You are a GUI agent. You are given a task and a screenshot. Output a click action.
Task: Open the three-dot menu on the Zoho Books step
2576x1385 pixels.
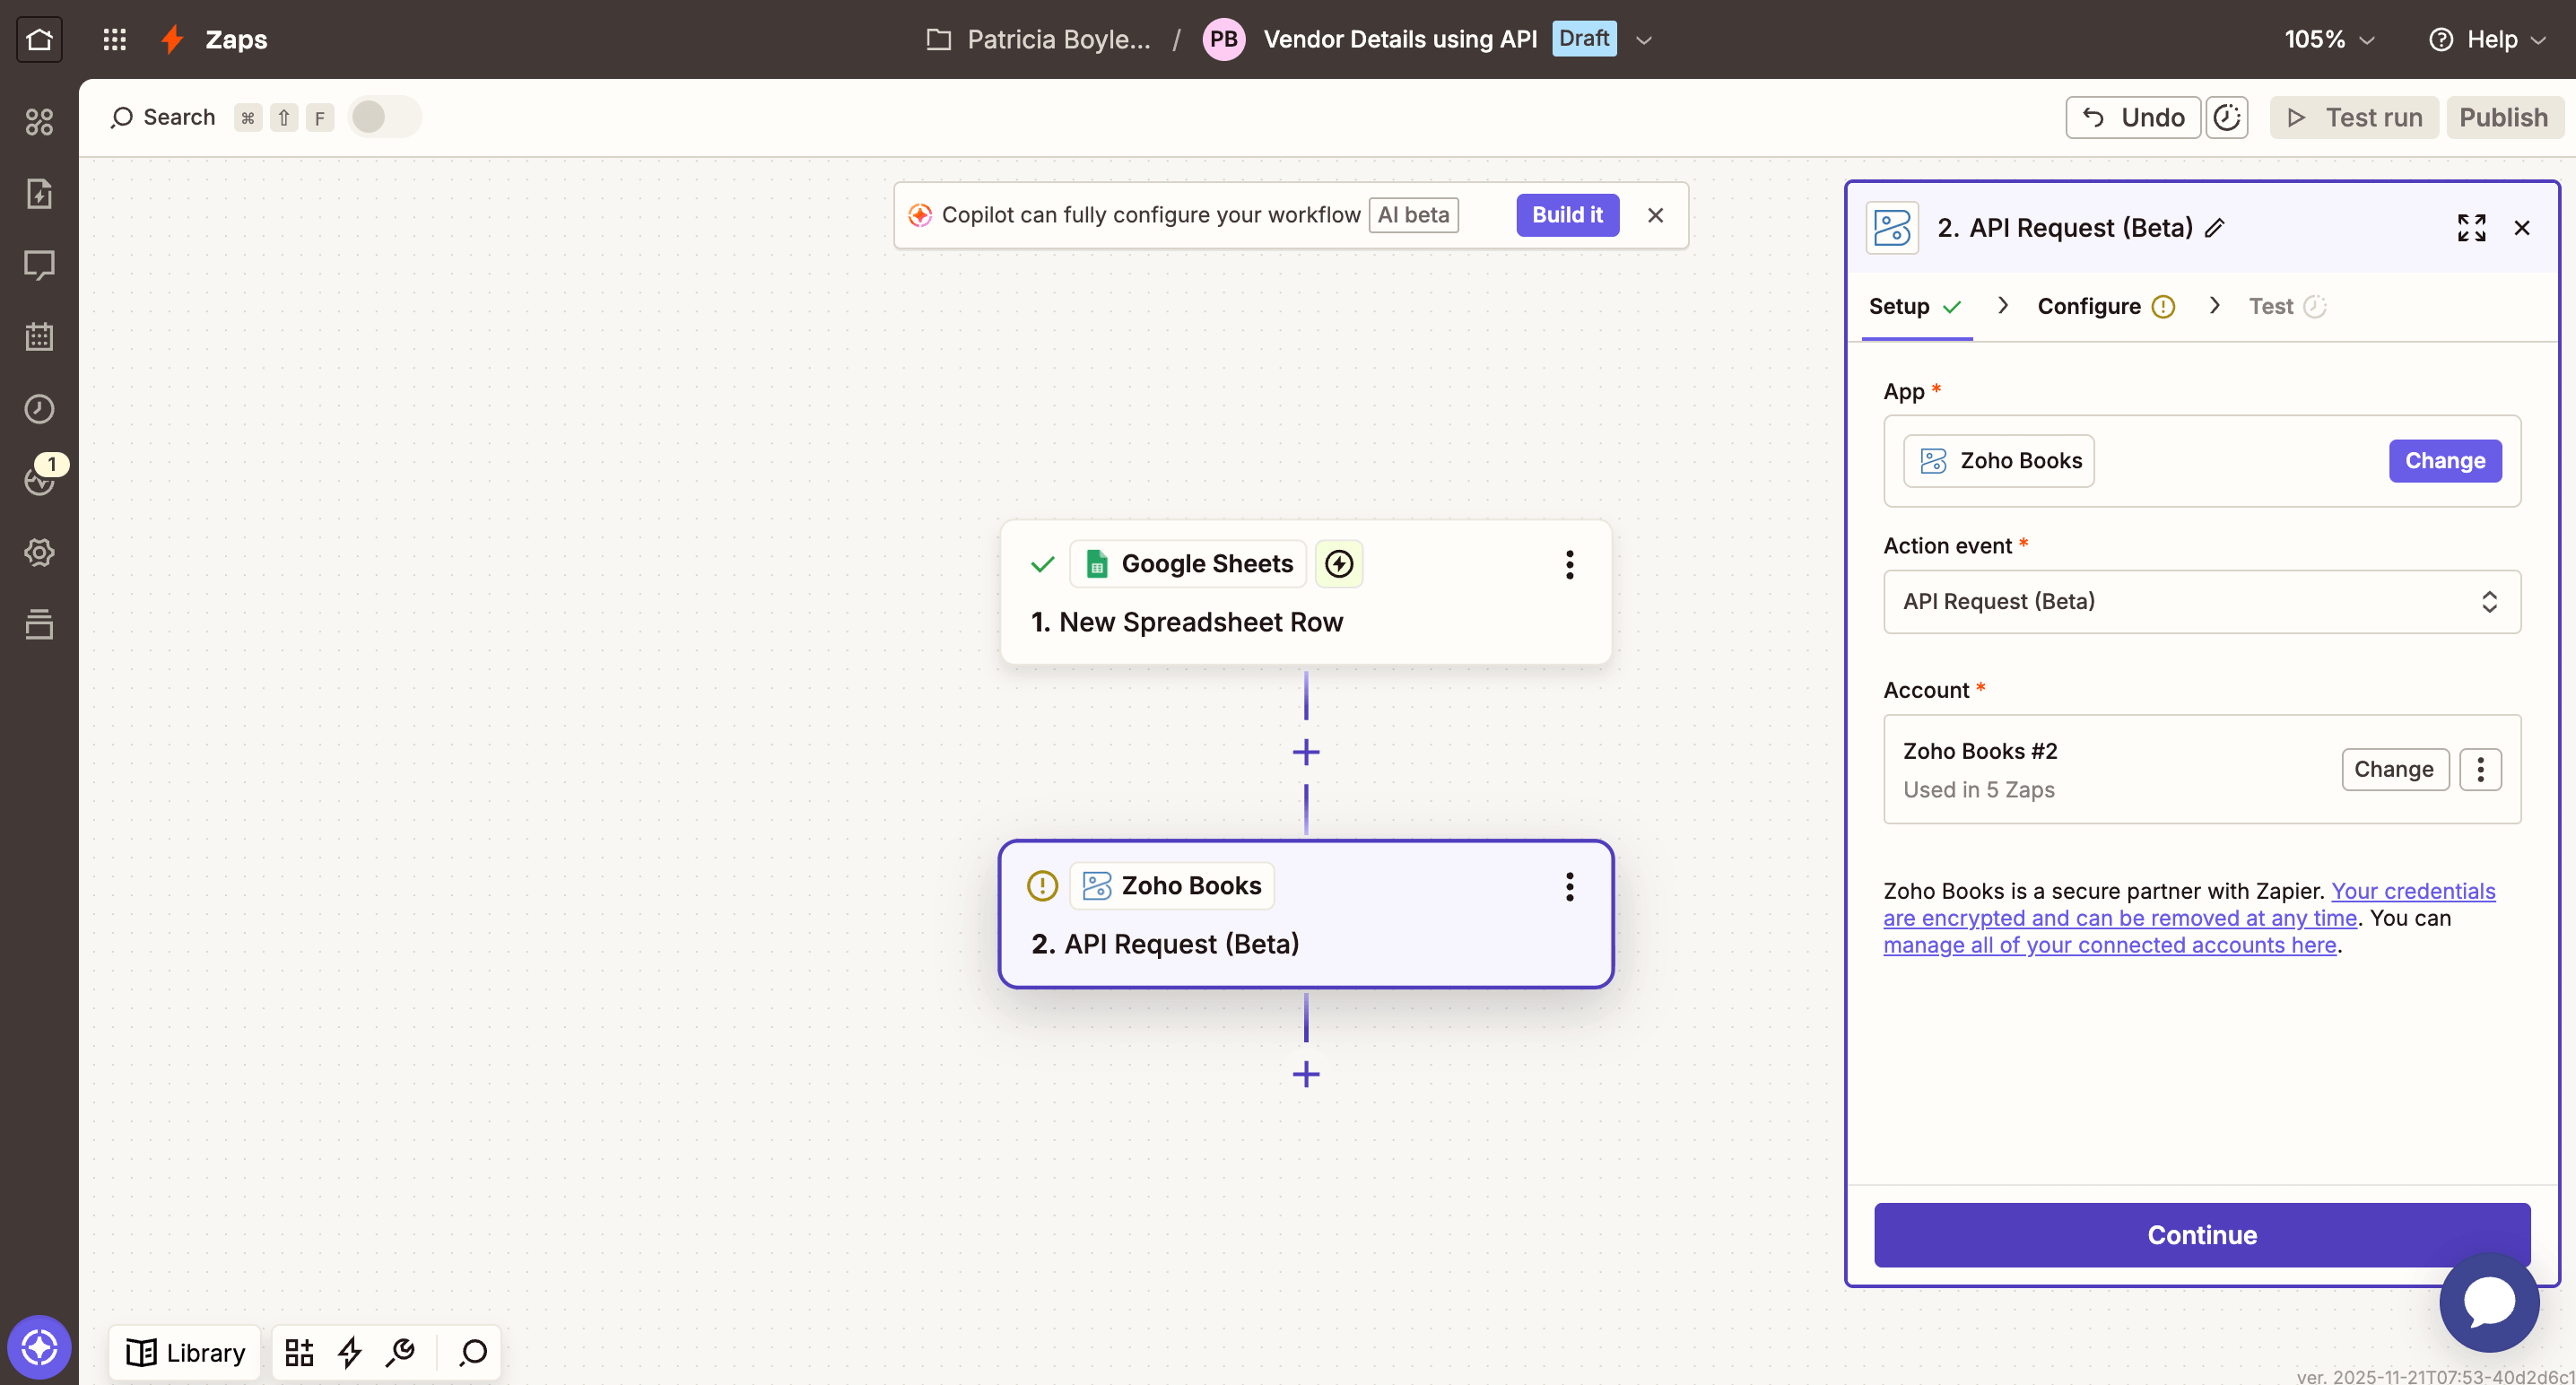pyautogui.click(x=1569, y=887)
